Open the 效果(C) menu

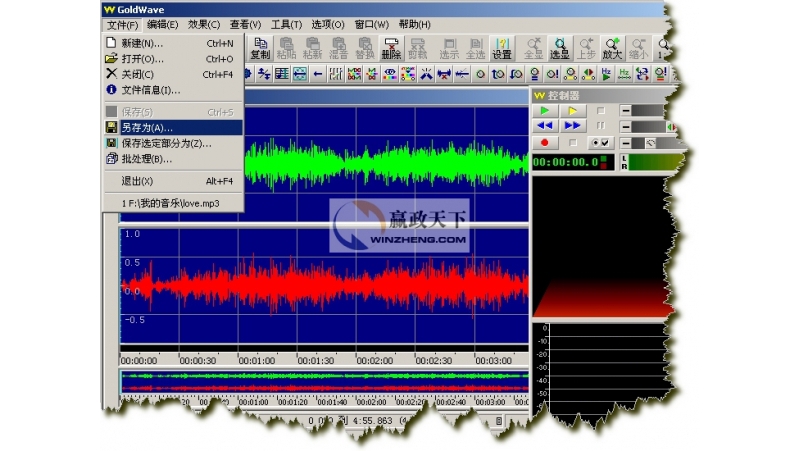204,24
